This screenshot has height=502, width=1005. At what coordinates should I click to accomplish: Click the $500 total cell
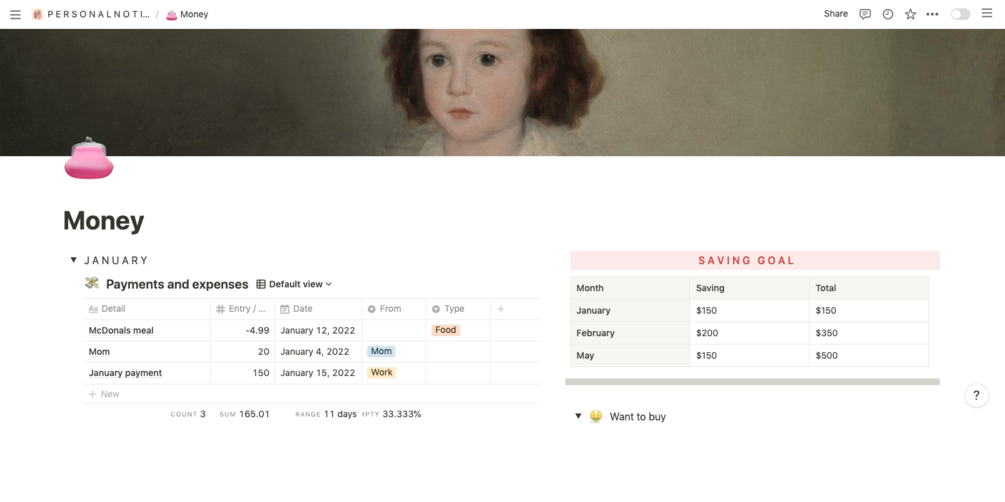[868, 355]
